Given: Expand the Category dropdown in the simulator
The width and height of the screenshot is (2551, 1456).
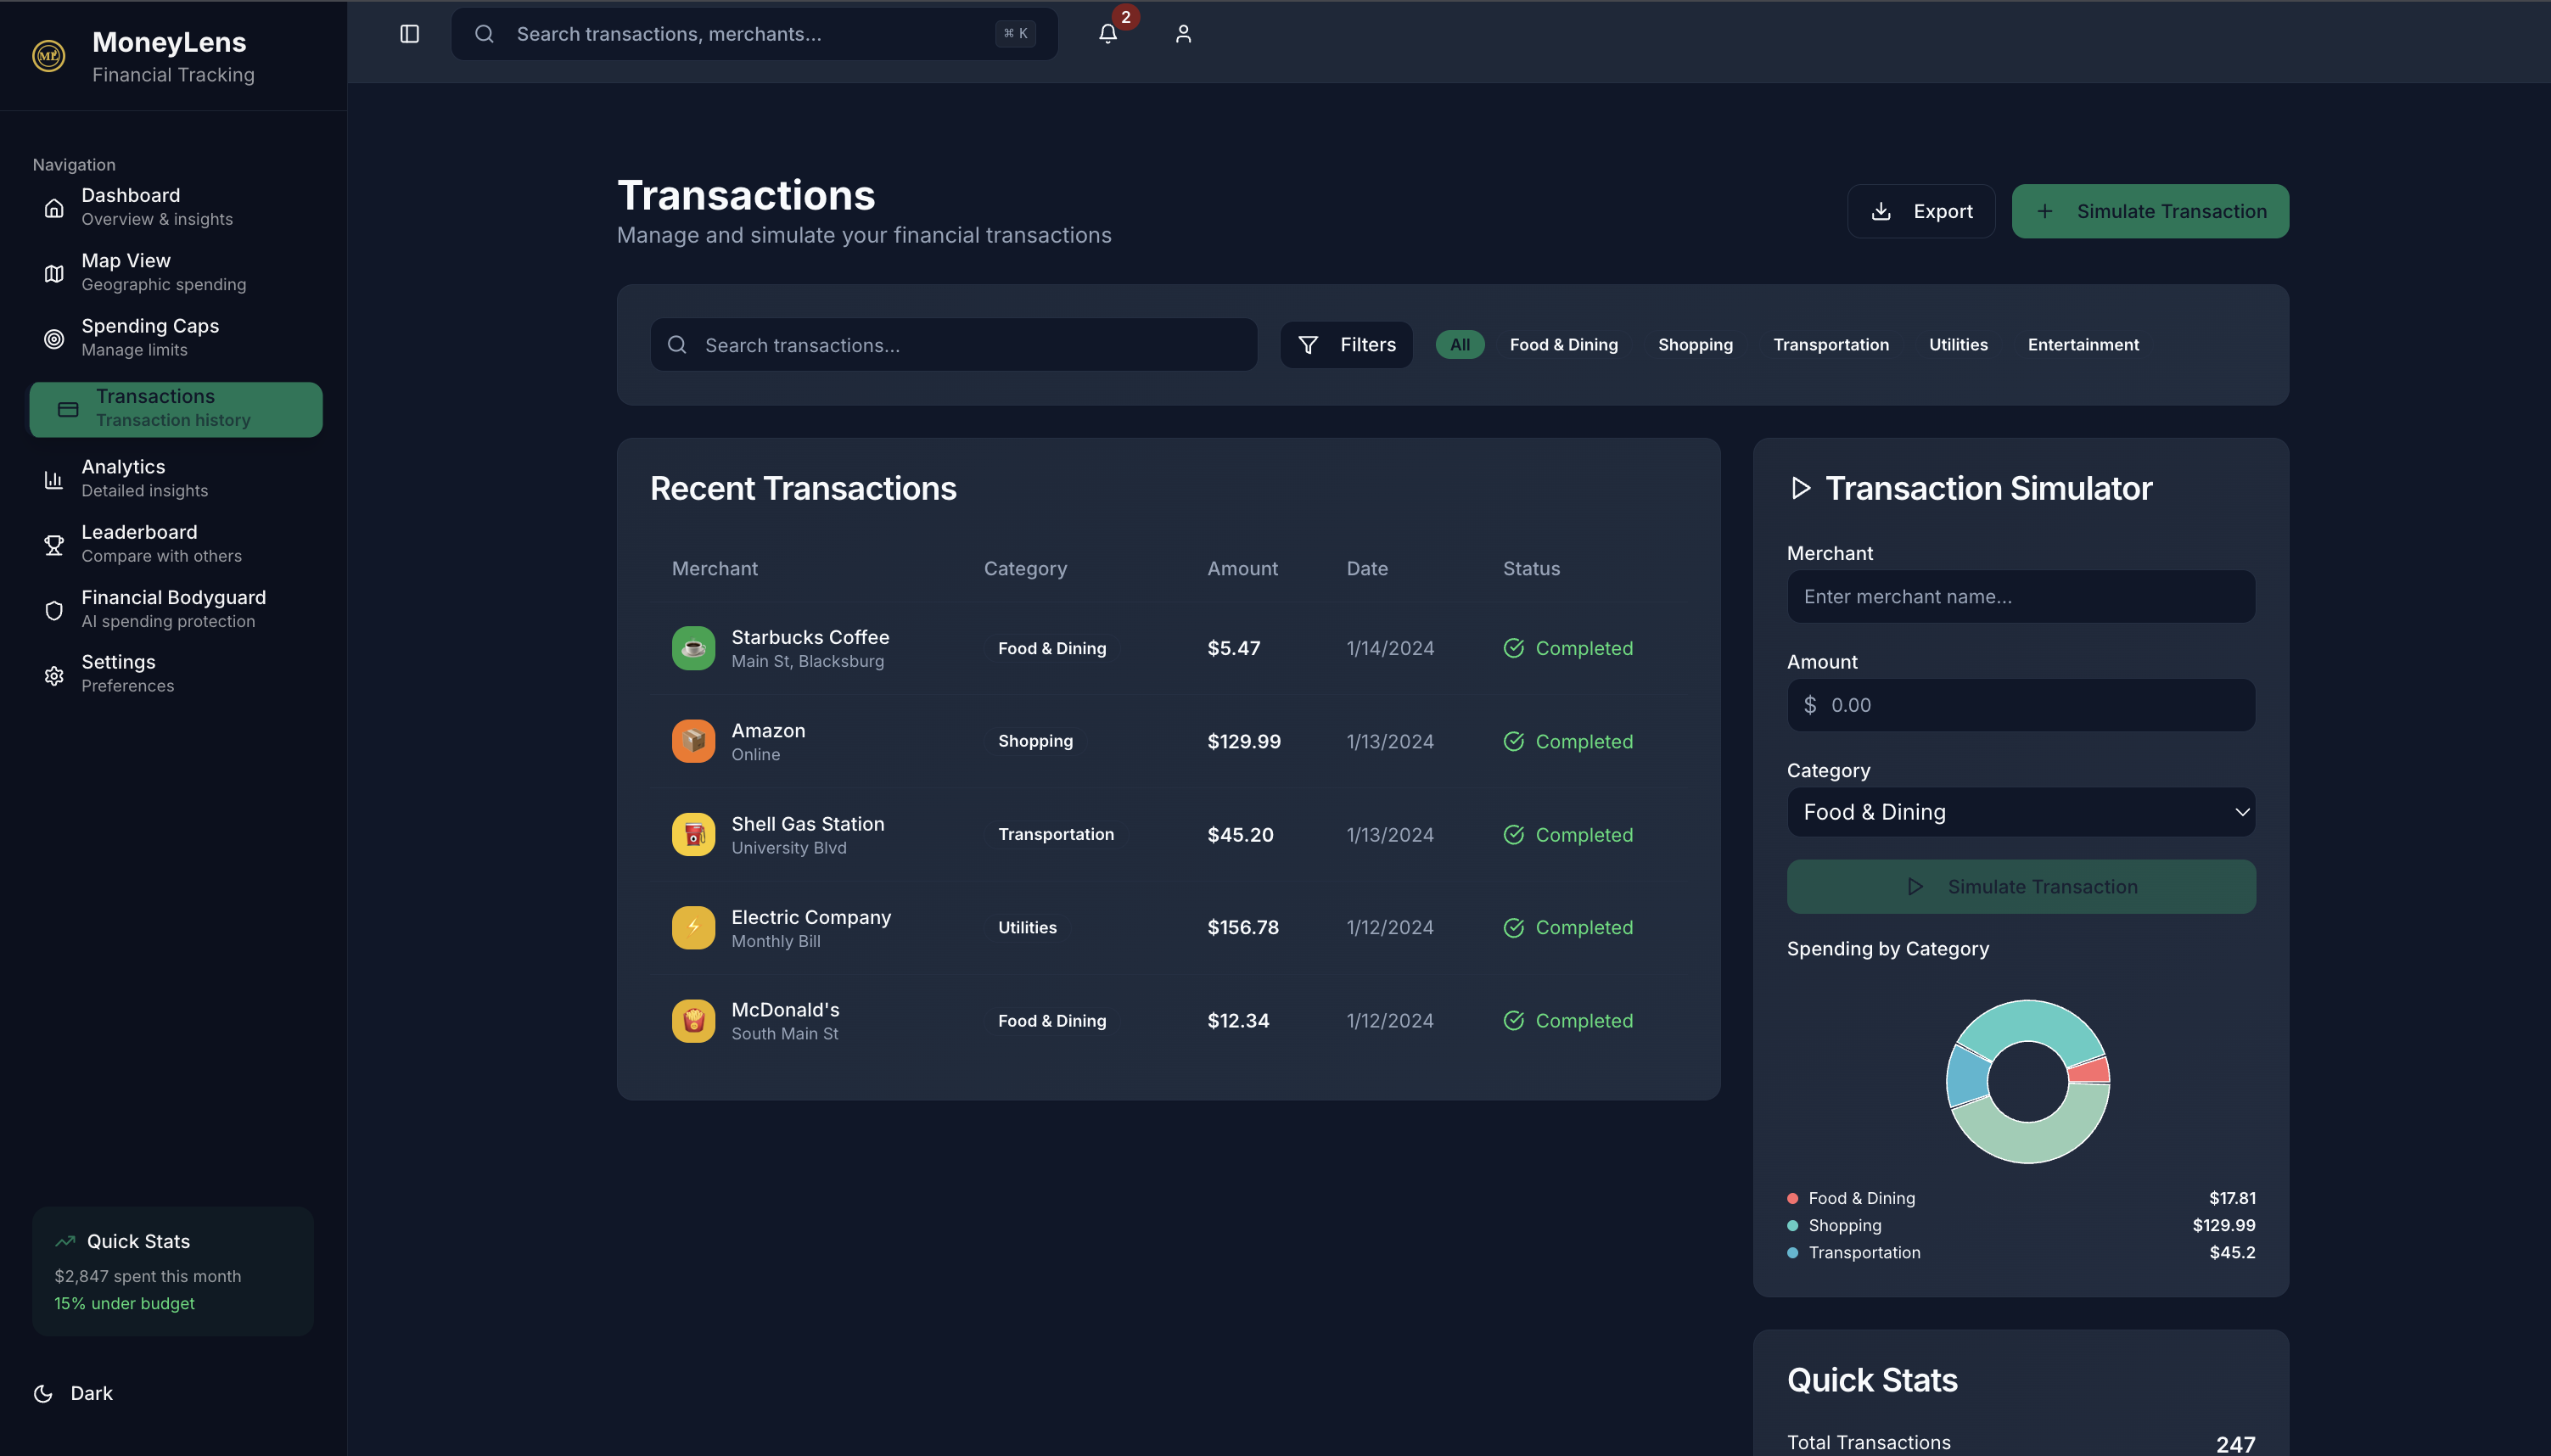Looking at the screenshot, I should coord(2020,812).
